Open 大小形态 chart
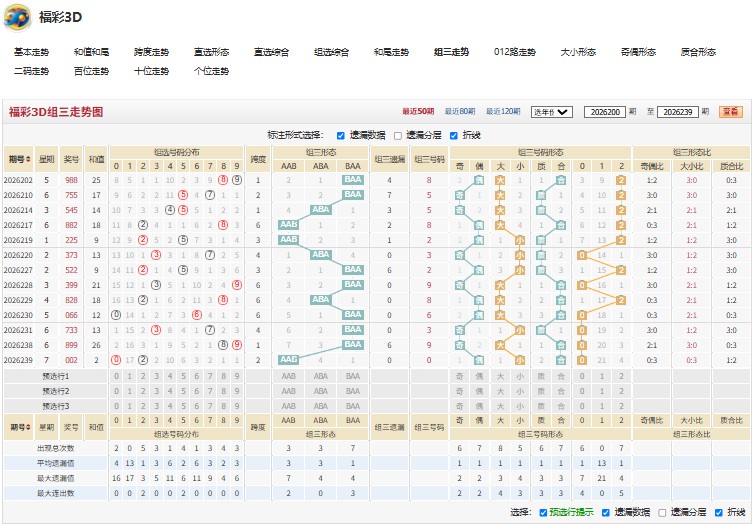The height and width of the screenshot is (526, 754). [x=578, y=52]
